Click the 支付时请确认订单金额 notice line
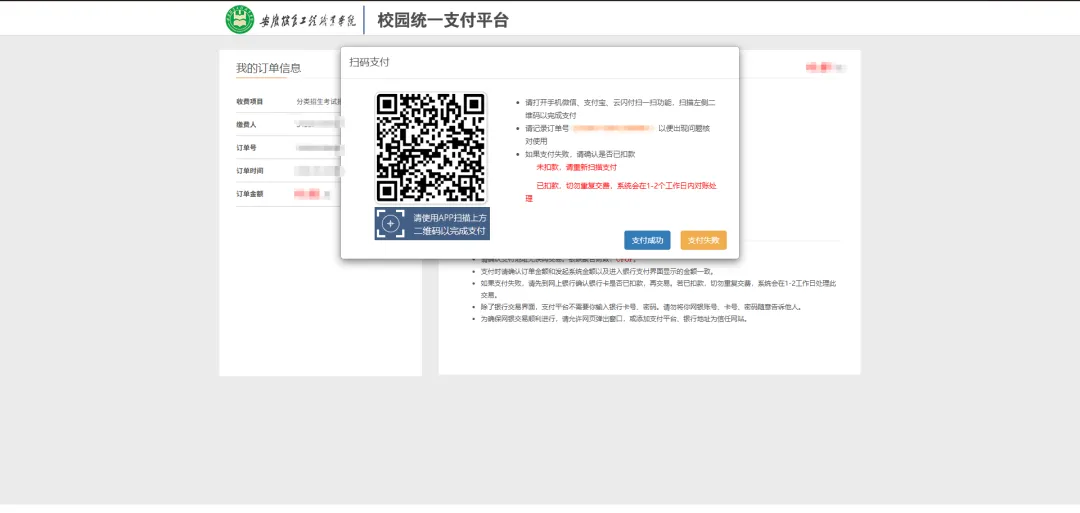Screen dimensions: 1080x513 (597, 271)
